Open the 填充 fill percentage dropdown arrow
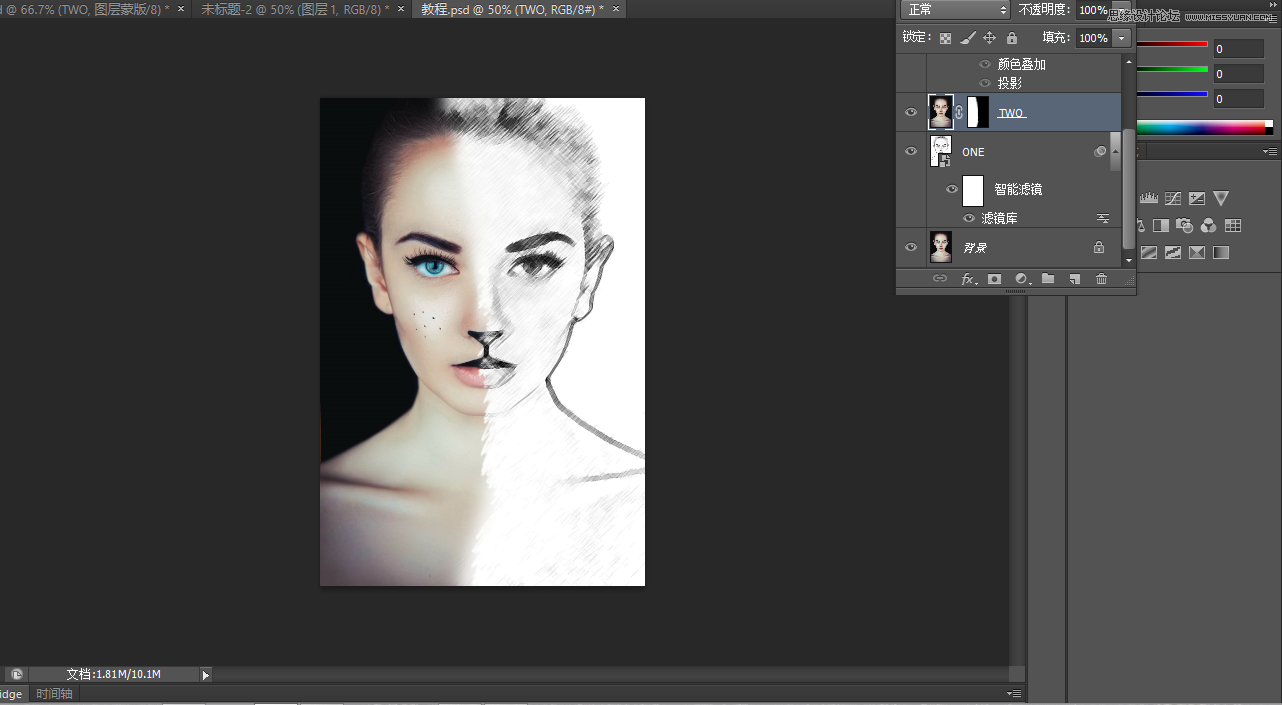Screen dimensions: 1282x705 (1121, 38)
